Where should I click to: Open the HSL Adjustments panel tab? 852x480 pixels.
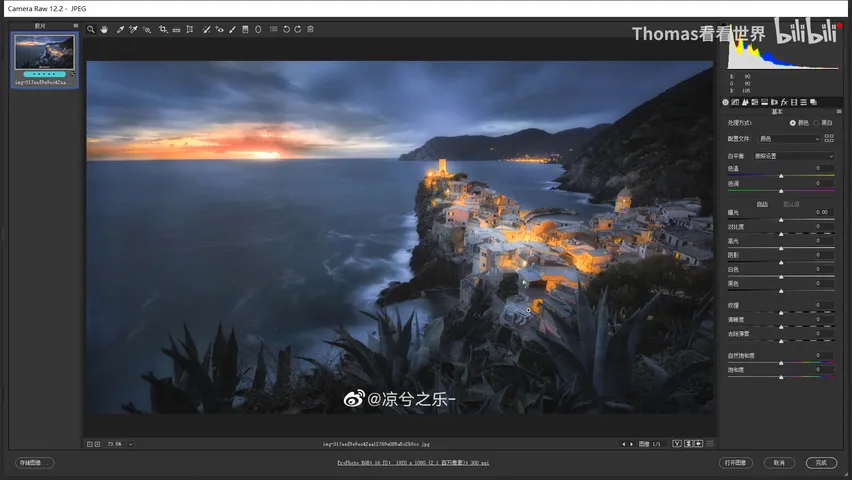point(755,102)
